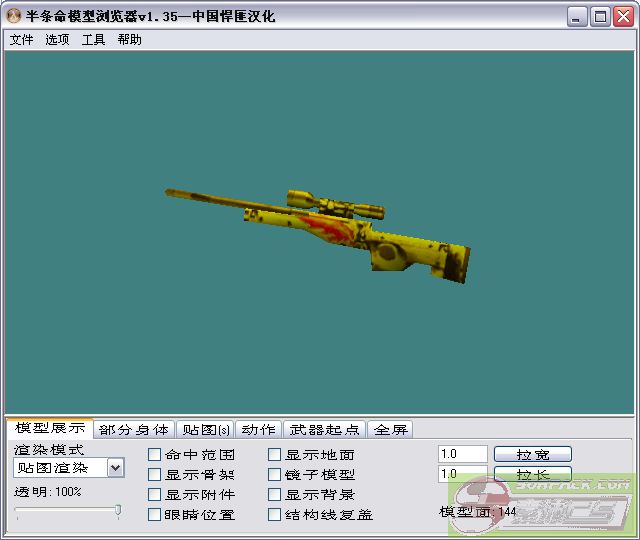Switch to the 全屏 tab

click(x=390, y=429)
